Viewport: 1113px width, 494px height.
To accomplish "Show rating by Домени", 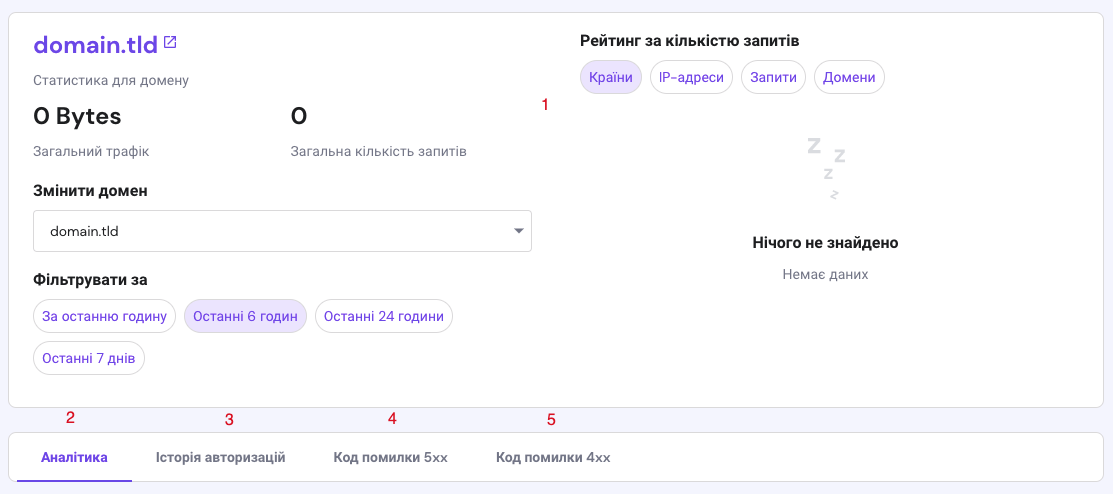I will [849, 77].
